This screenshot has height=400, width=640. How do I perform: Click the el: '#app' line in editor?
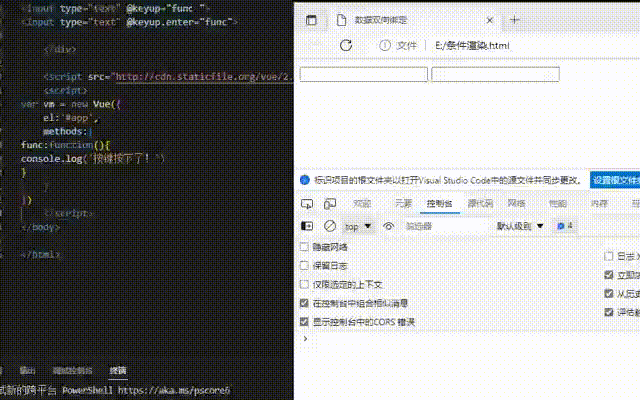(71, 118)
